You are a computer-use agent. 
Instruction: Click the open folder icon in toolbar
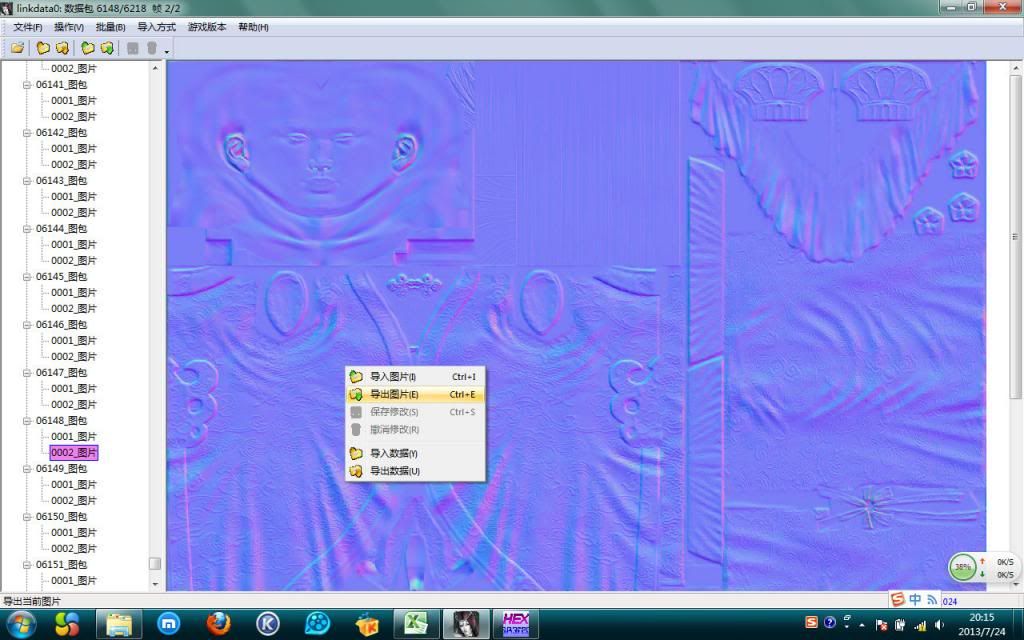coord(17,48)
